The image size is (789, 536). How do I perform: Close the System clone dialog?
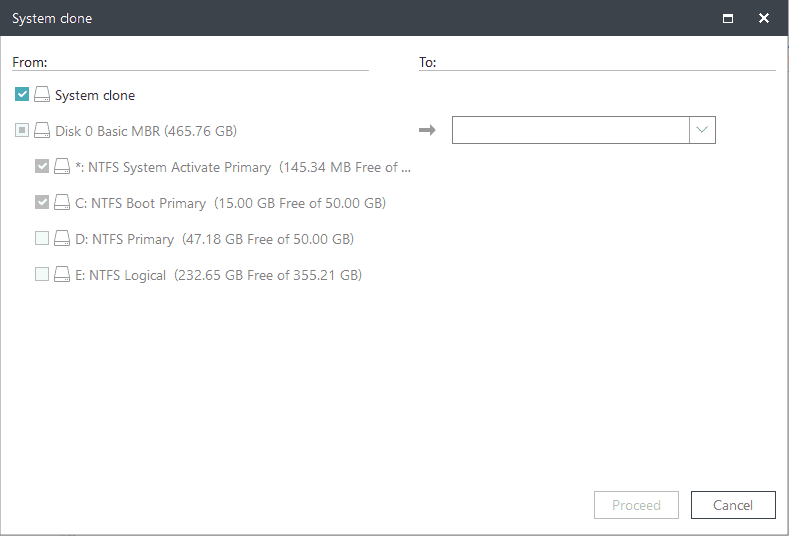click(x=764, y=18)
